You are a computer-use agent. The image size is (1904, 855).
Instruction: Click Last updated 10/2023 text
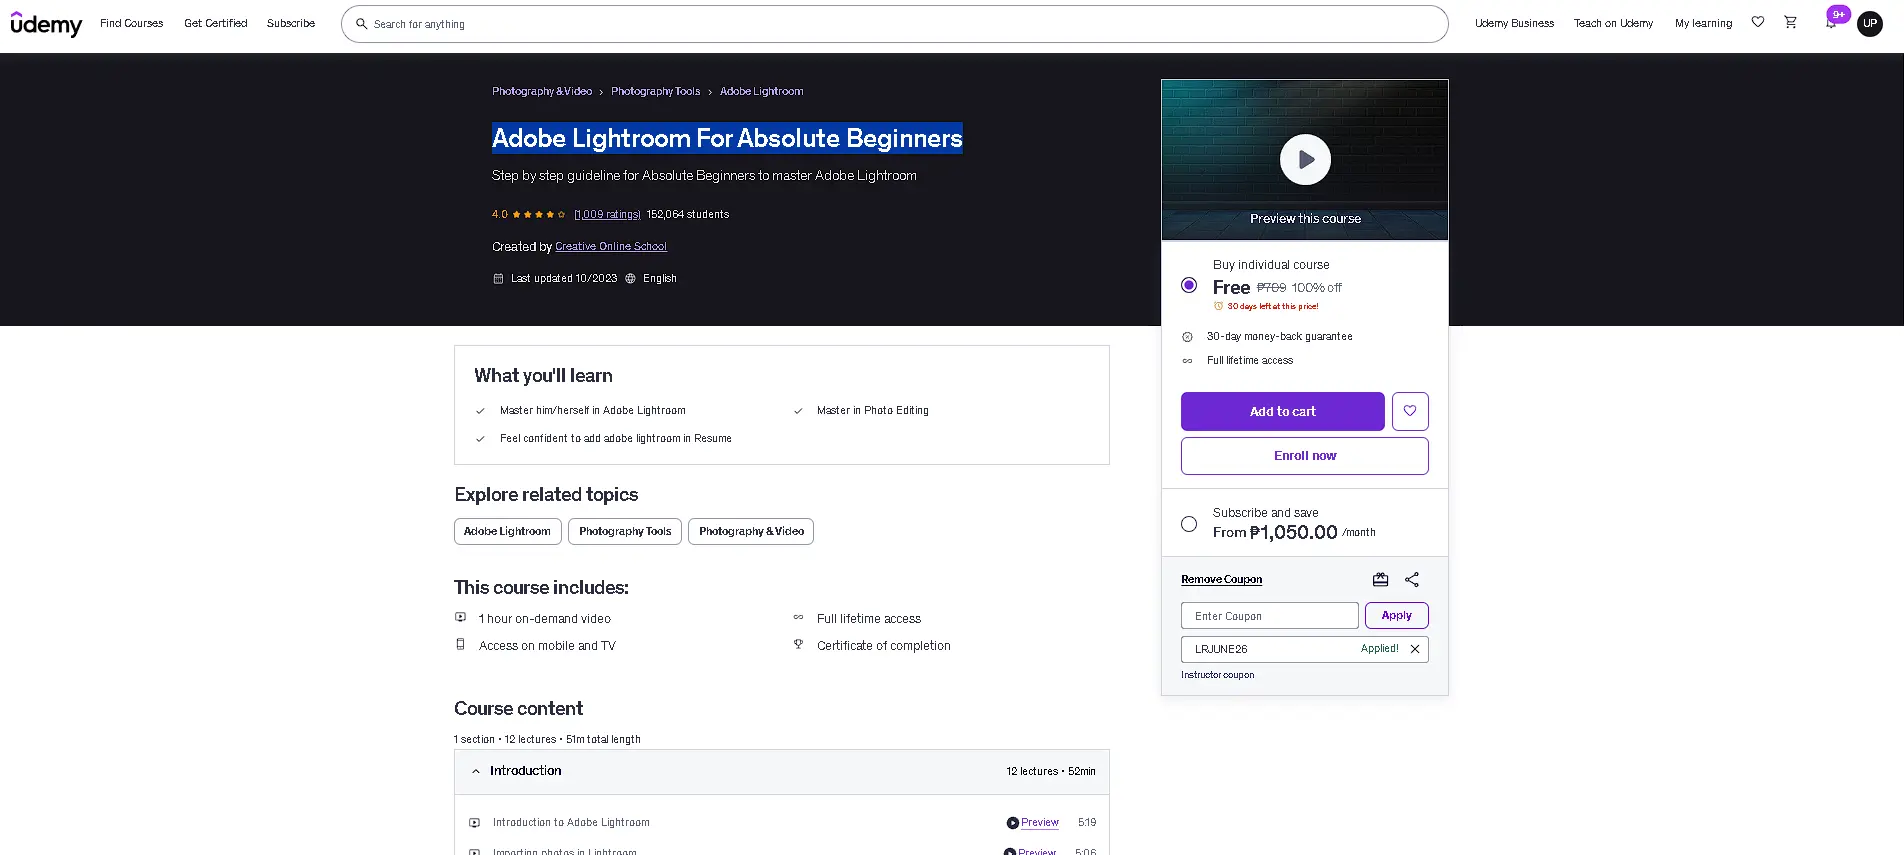click(564, 278)
